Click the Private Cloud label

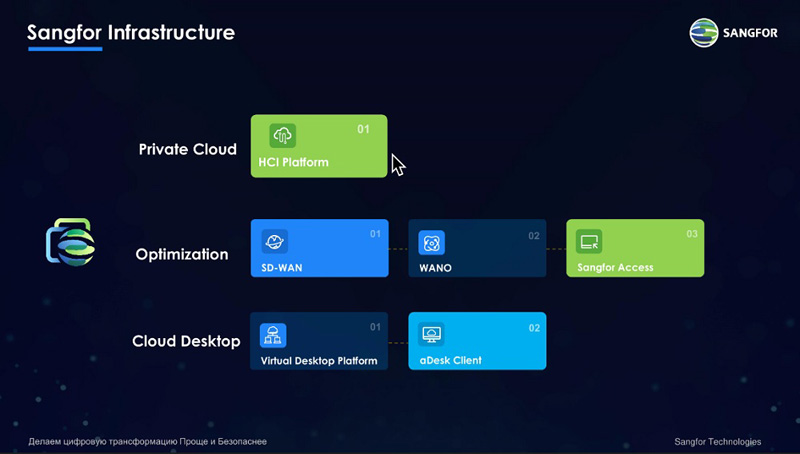(188, 149)
